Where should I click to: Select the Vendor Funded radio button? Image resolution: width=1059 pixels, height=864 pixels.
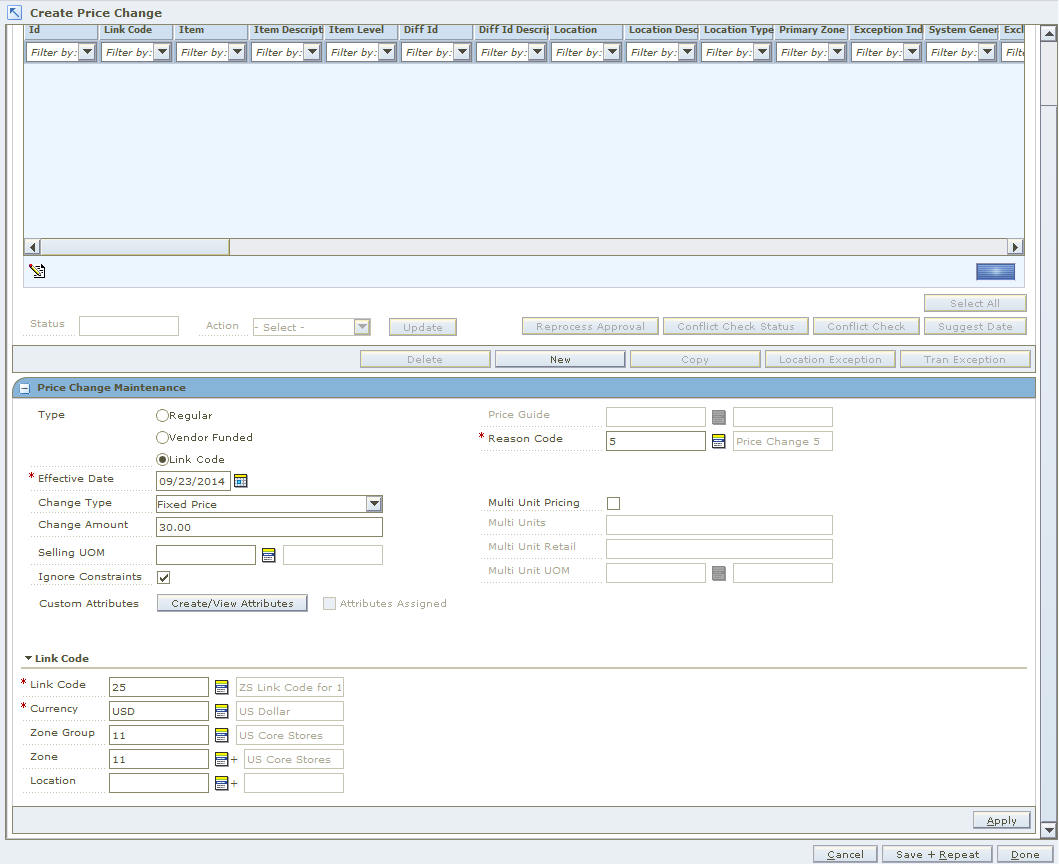pos(162,438)
